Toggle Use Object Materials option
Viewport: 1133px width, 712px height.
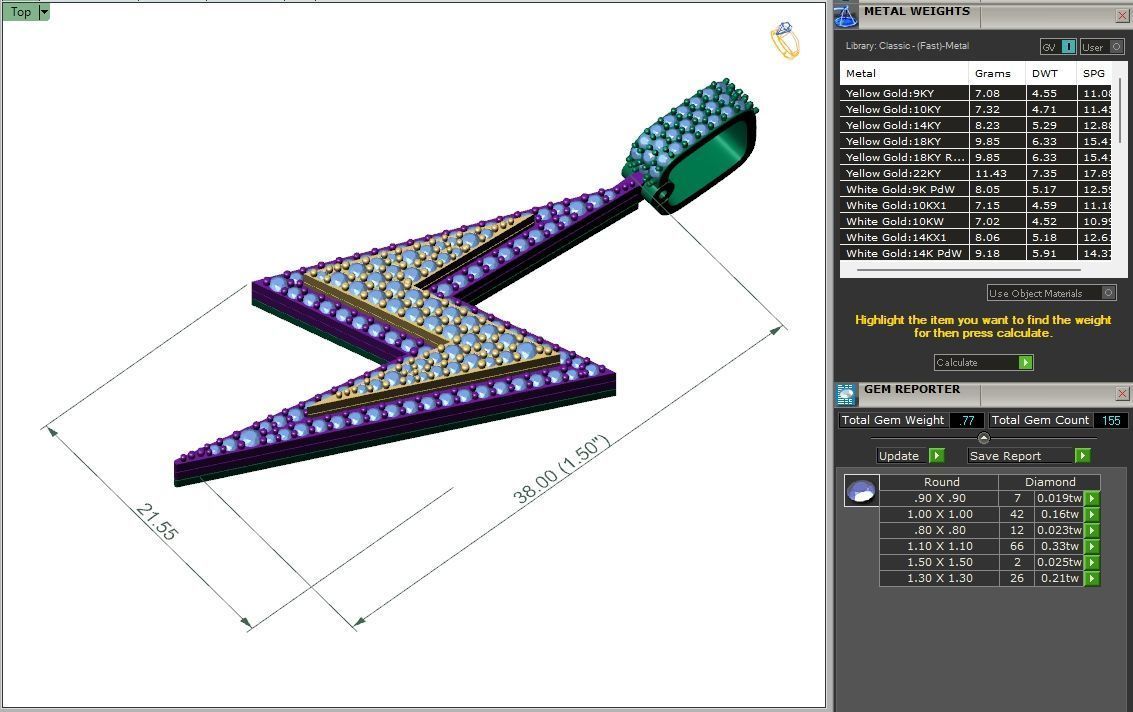[1051, 293]
